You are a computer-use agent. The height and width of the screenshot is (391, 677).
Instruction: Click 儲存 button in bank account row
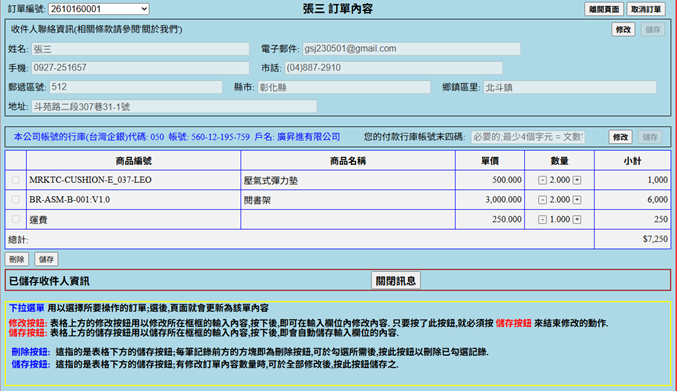[x=650, y=137]
